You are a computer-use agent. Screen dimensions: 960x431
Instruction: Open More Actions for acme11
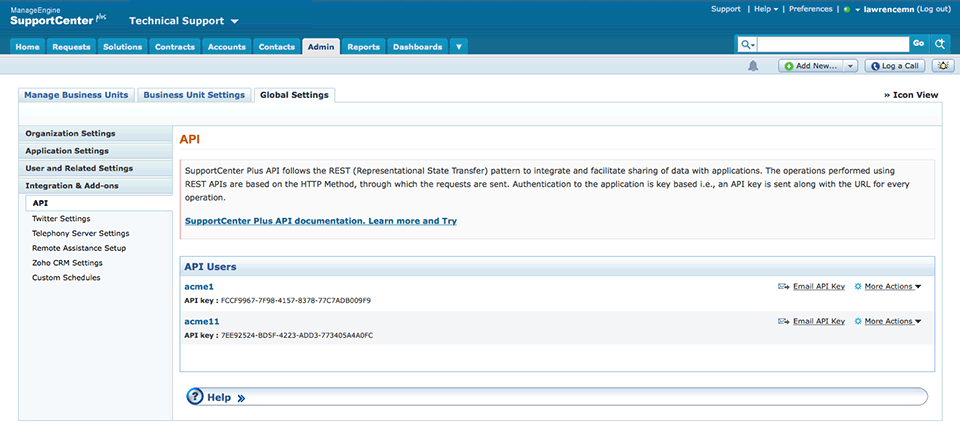[x=893, y=321]
